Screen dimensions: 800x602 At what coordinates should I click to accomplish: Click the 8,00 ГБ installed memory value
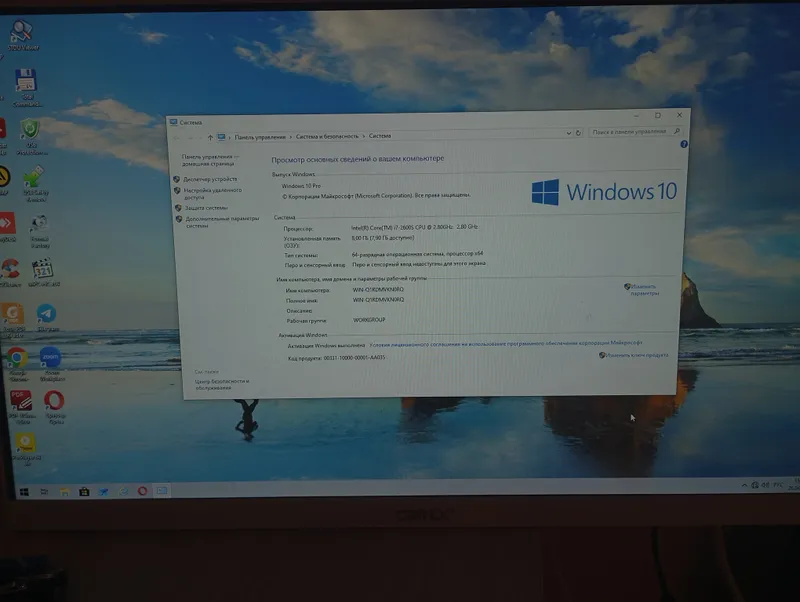click(383, 238)
